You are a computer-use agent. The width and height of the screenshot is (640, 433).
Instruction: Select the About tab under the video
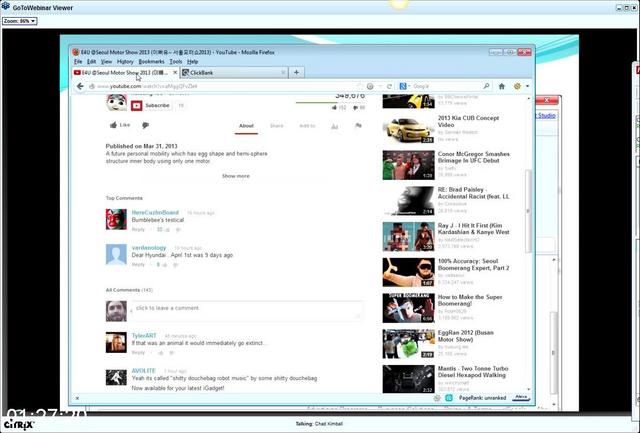(246, 126)
